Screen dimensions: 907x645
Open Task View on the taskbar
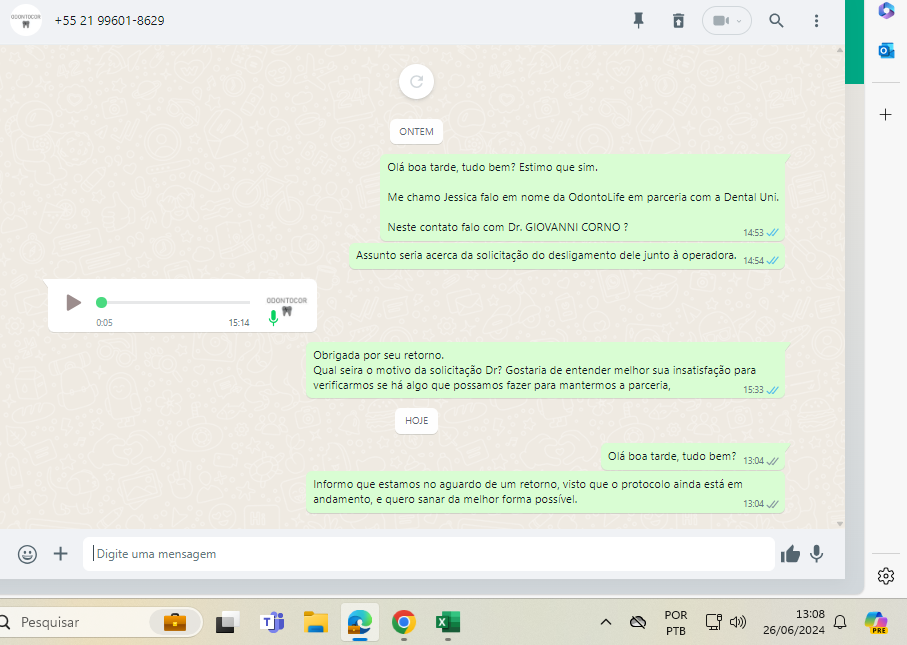228,622
